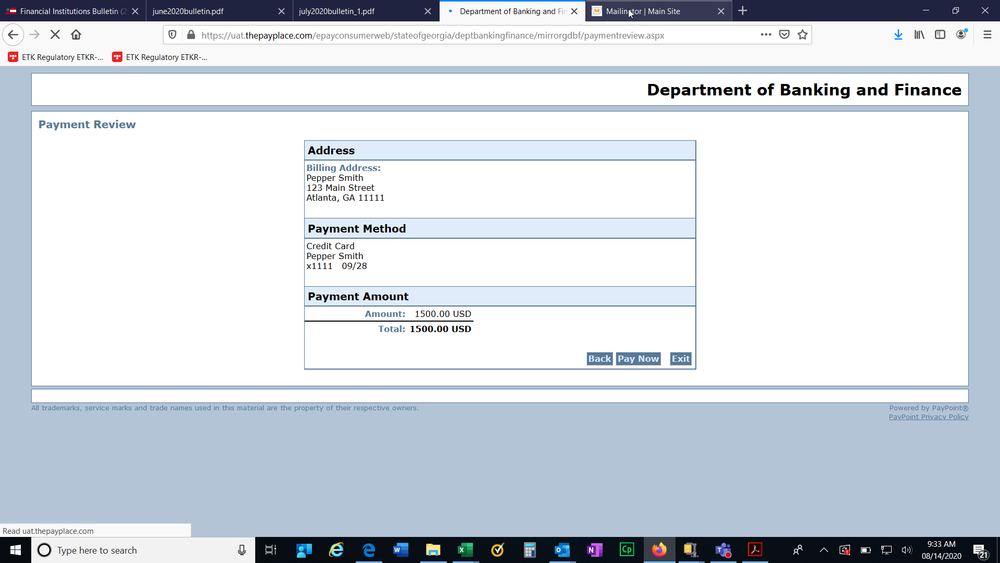Switch to the june2020bulletin.pdf tab
This screenshot has height=563, width=1000.
coord(209,11)
